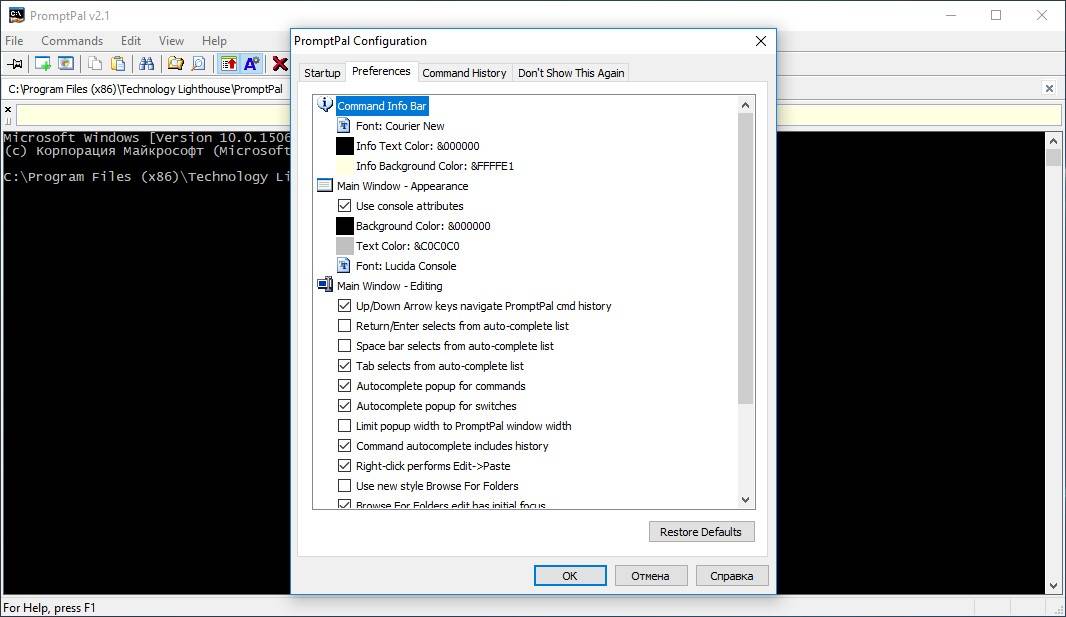The width and height of the screenshot is (1066, 617).
Task: Open the Commands menu
Action: coord(72,41)
